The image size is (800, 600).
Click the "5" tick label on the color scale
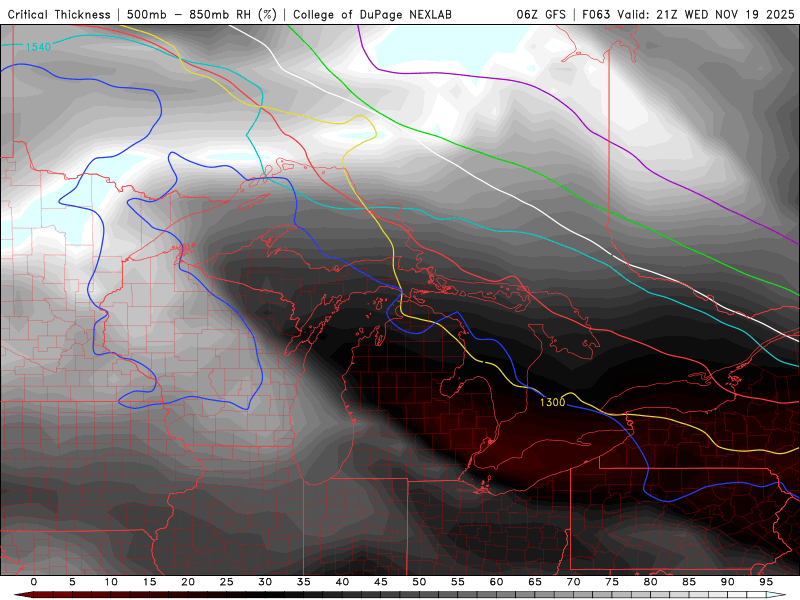pos(72,582)
